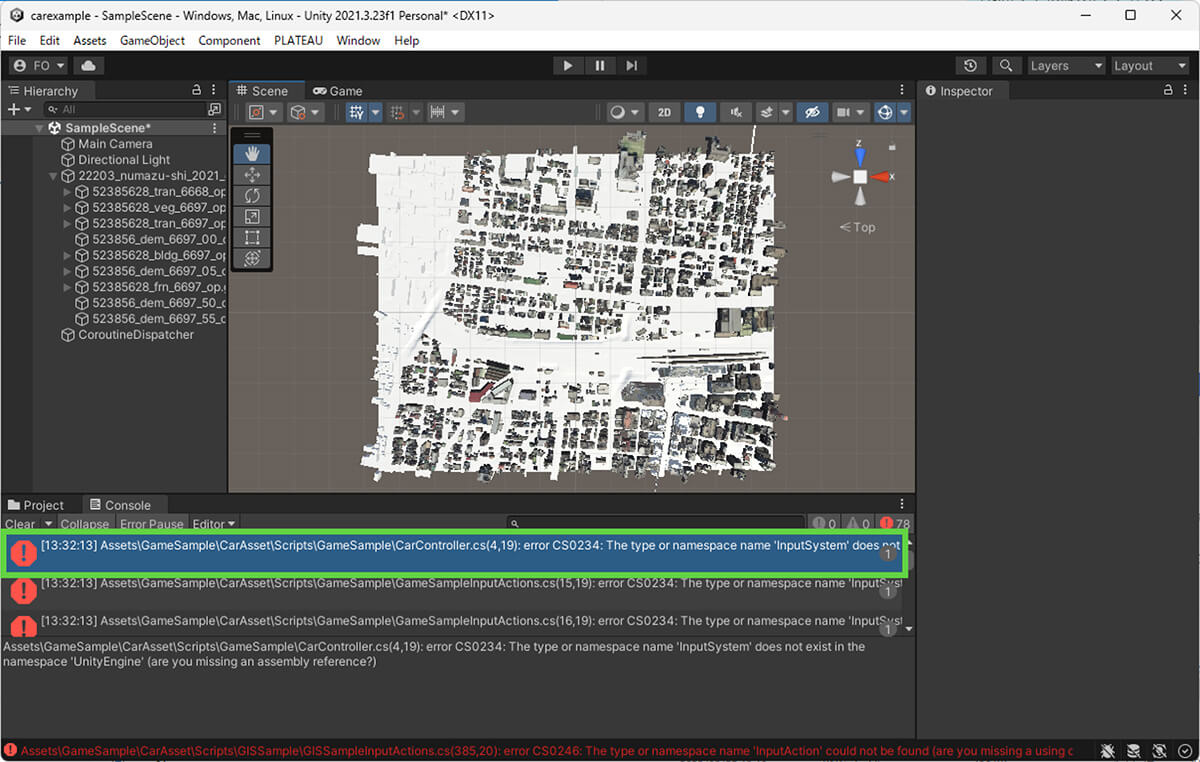Open the Layout dropdown
The width and height of the screenshot is (1200, 762).
[x=1150, y=66]
